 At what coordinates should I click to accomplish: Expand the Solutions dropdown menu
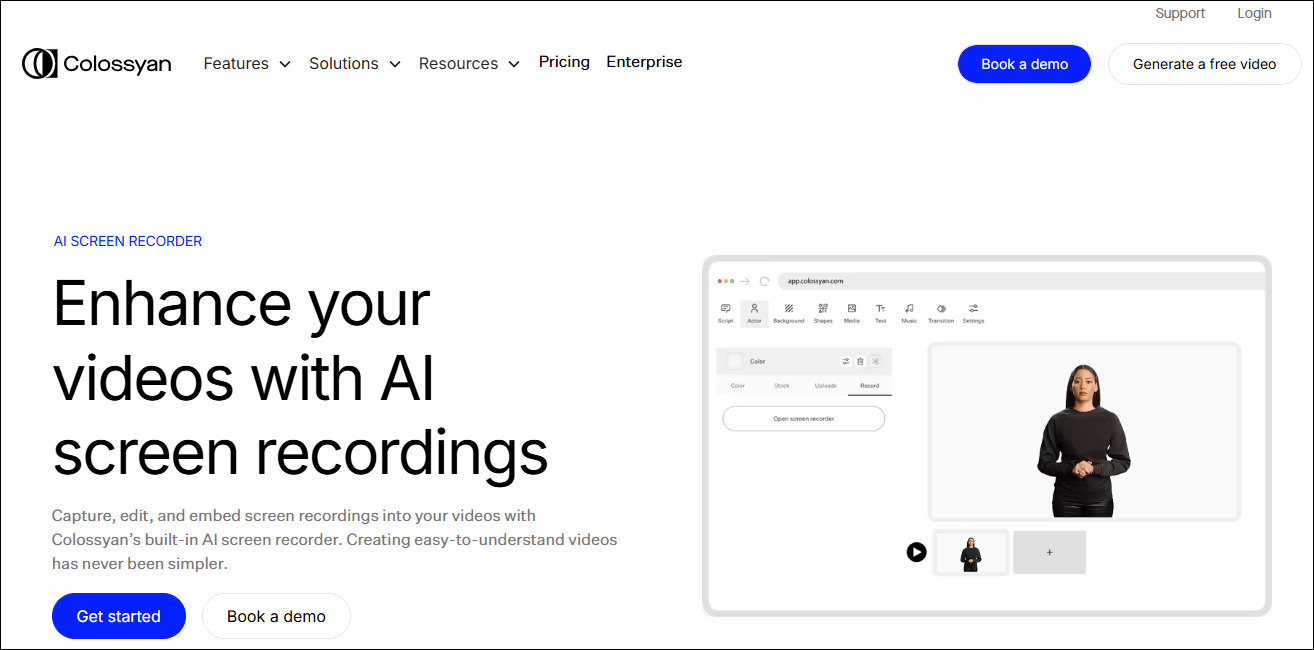point(355,63)
